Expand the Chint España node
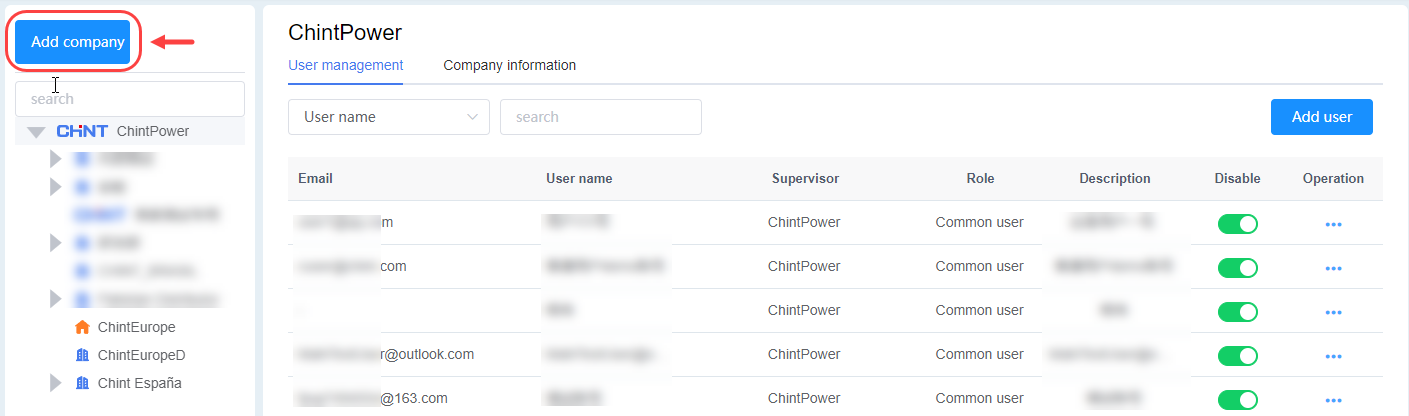 56,383
